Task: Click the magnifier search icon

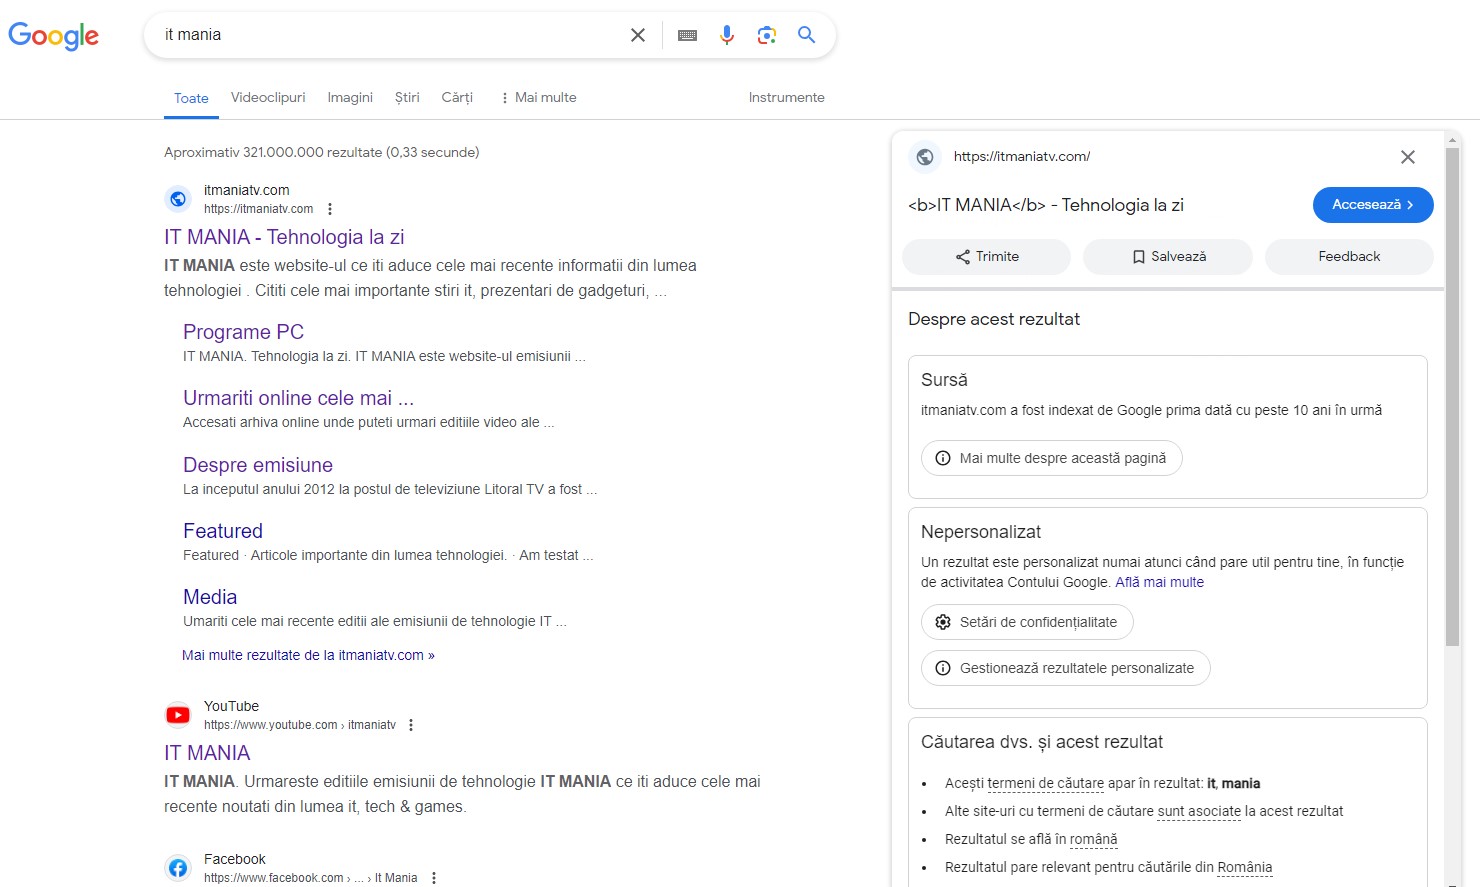Action: point(806,35)
